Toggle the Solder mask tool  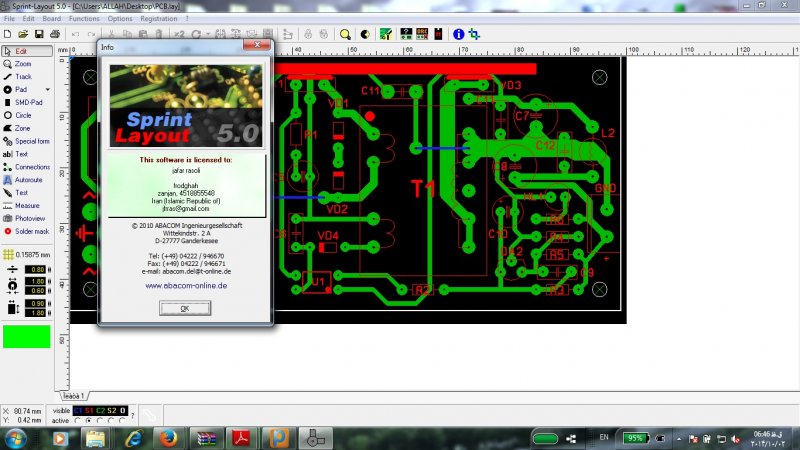click(27, 231)
